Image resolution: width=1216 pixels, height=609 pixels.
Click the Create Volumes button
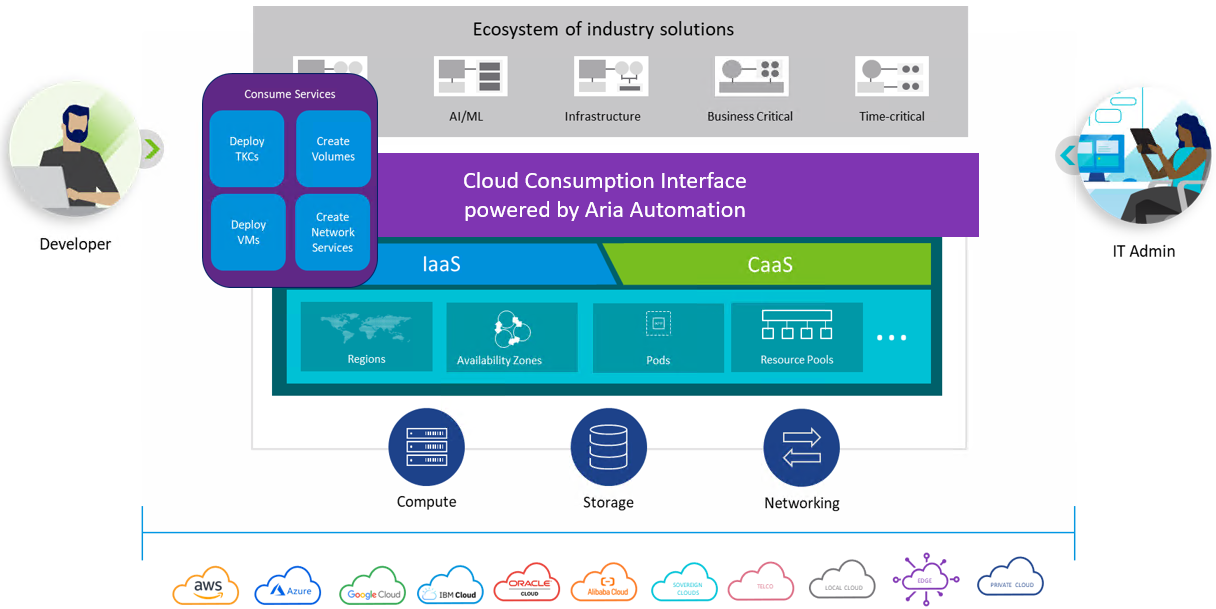point(333,149)
